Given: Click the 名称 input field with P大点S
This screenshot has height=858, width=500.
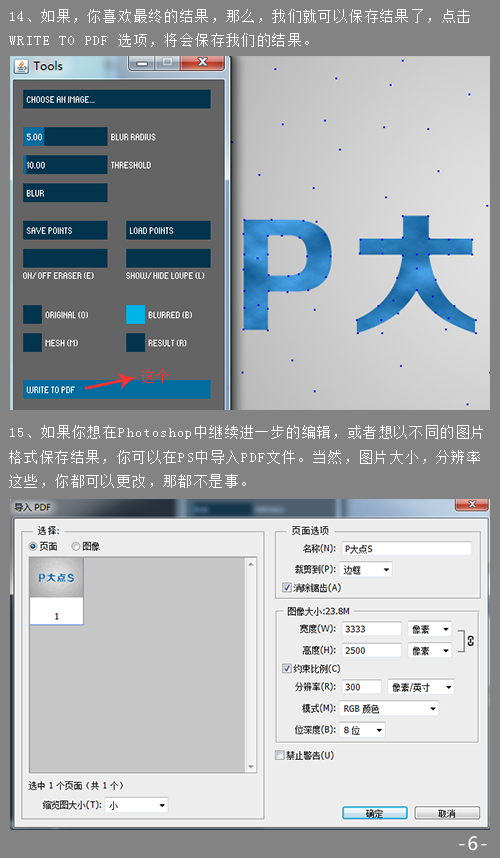Looking at the screenshot, I should (406, 548).
